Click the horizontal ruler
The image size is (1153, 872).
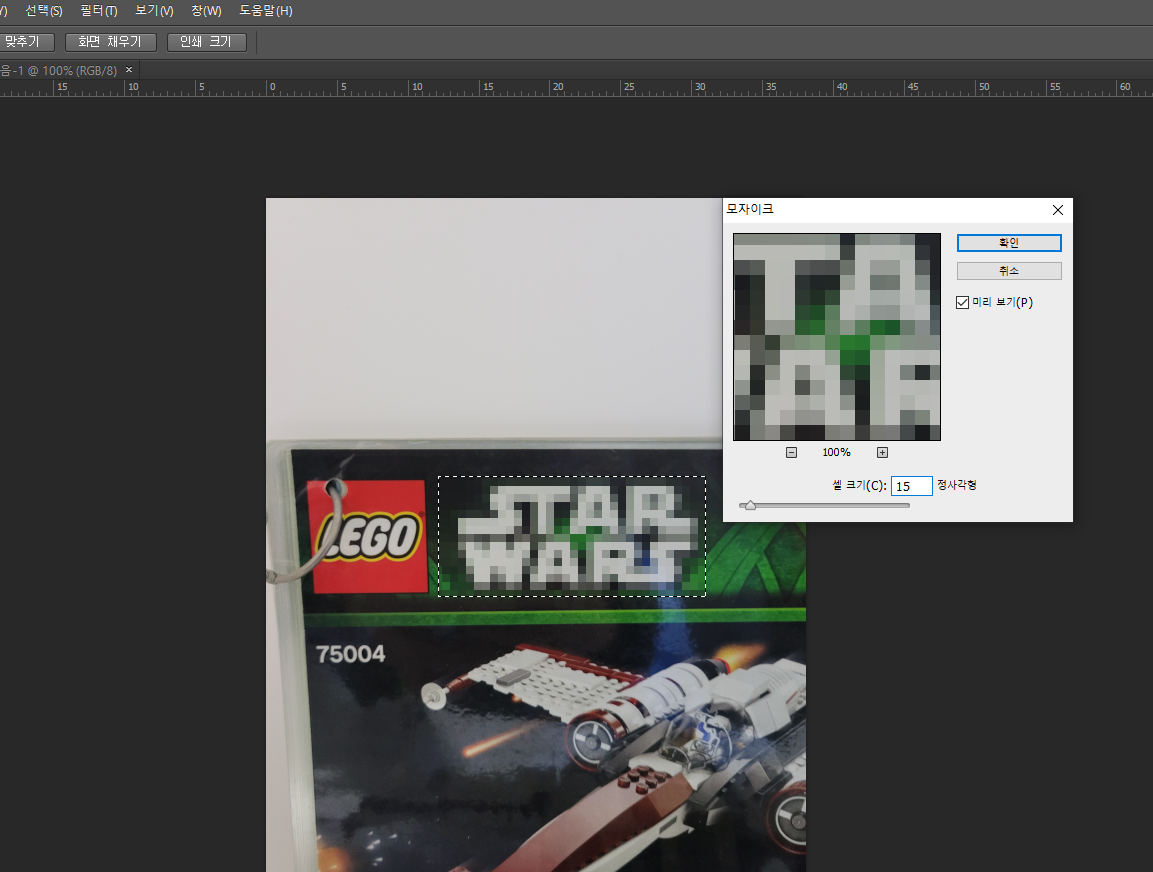576,87
